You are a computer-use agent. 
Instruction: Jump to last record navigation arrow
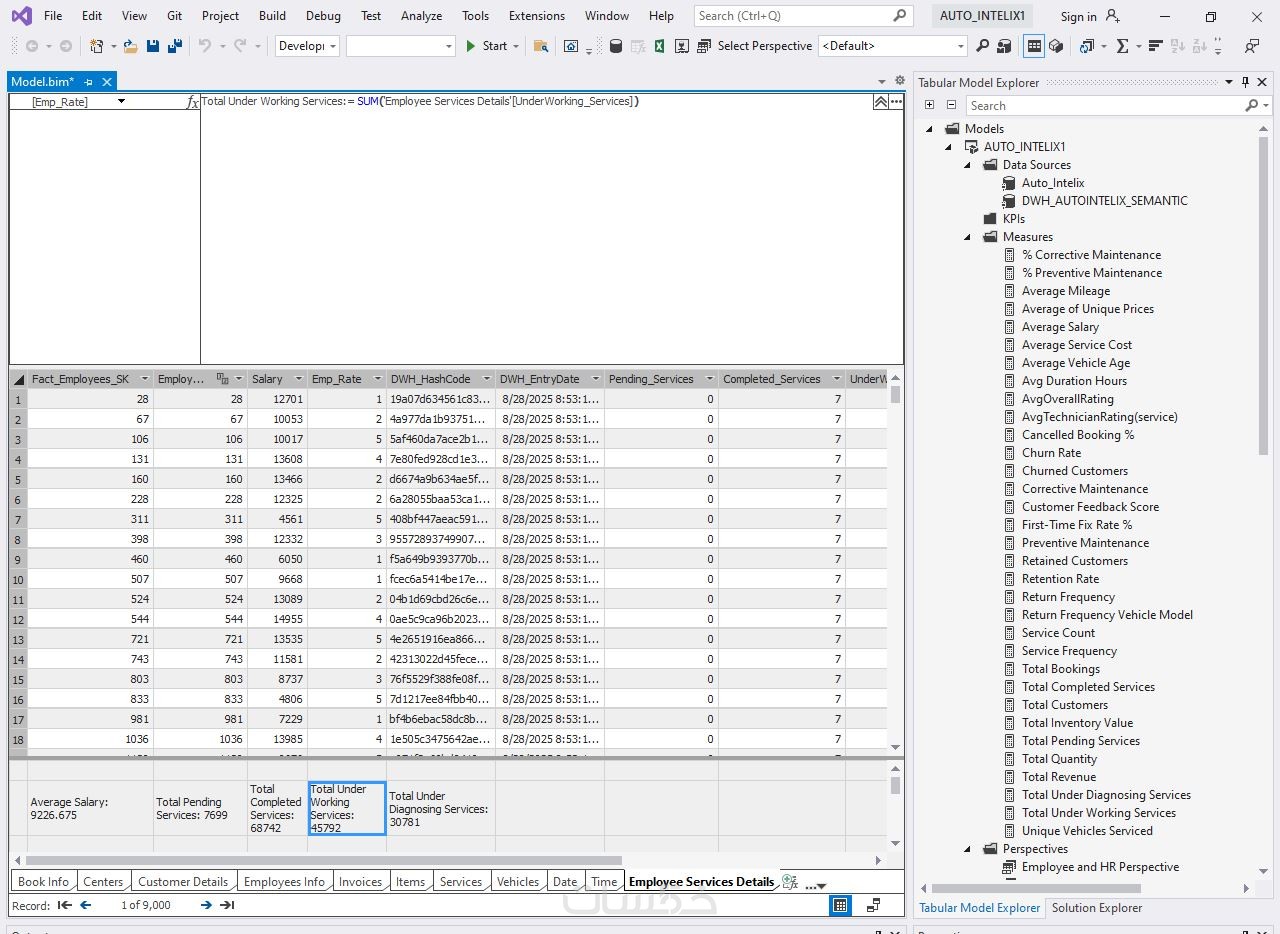[x=227, y=905]
